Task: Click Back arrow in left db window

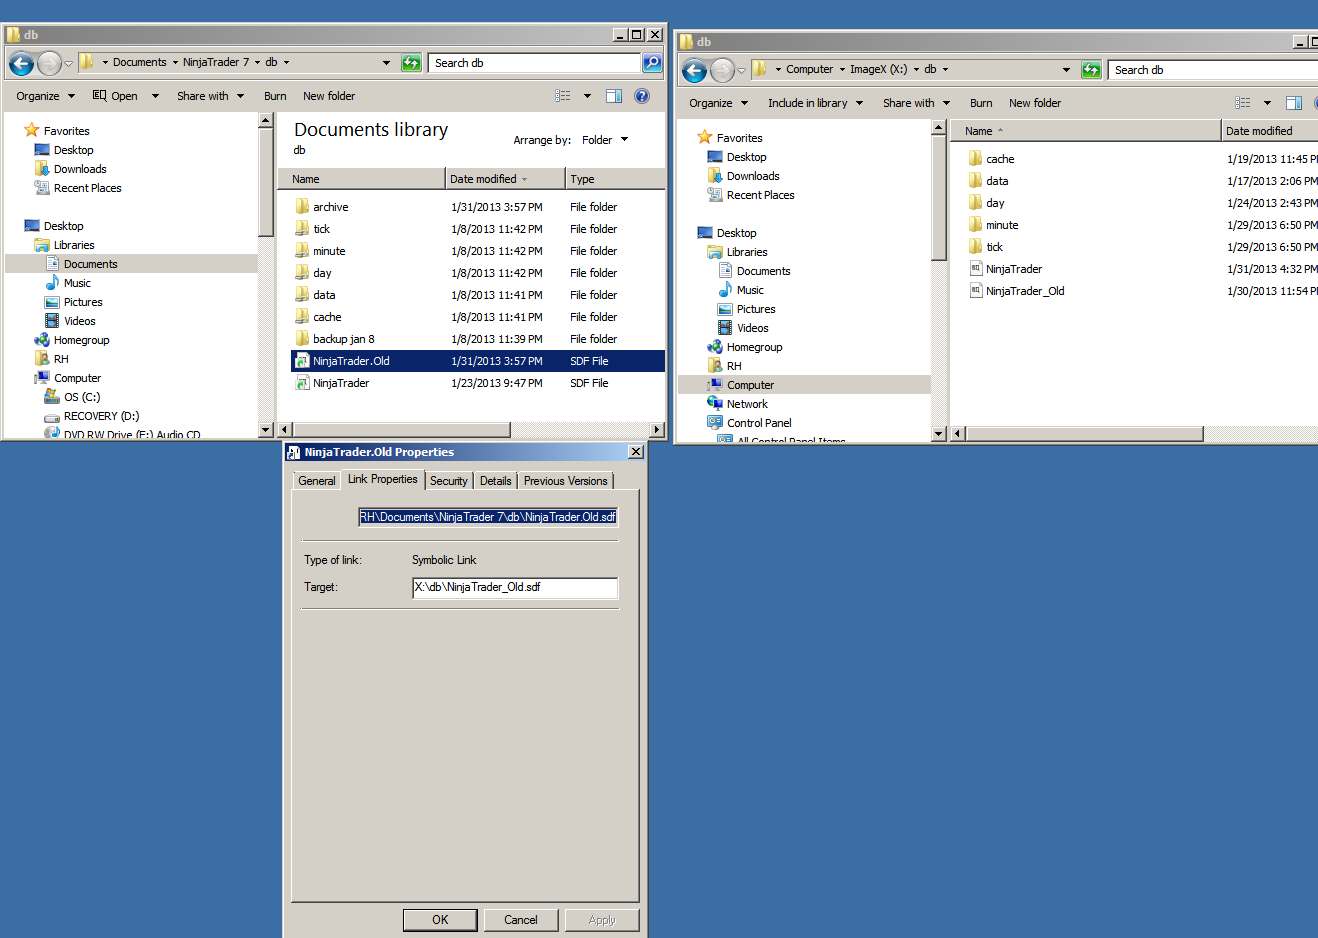Action: [x=21, y=63]
